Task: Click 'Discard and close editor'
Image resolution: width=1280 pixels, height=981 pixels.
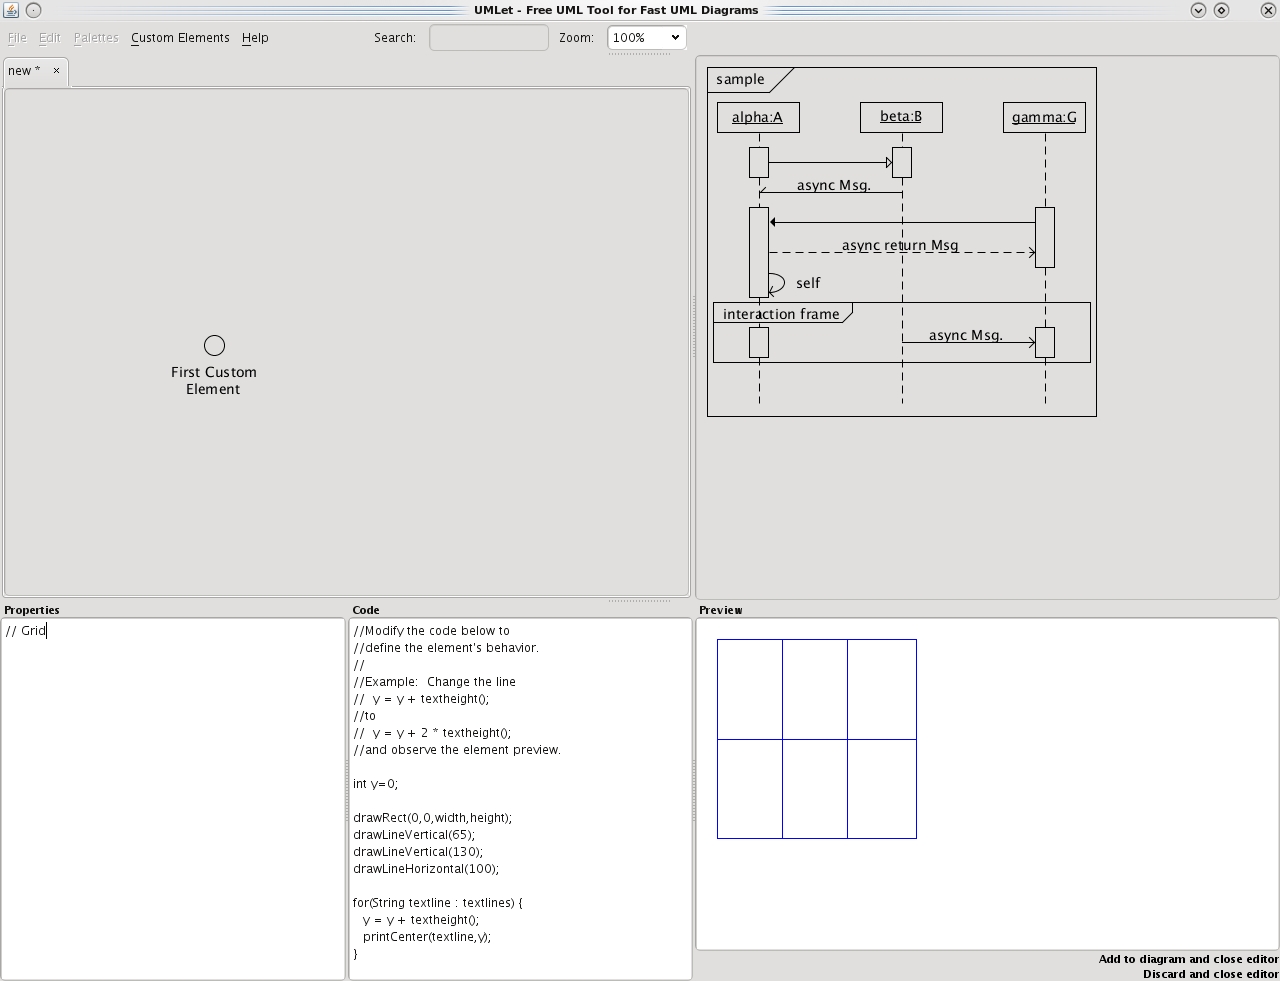Action: point(1210,974)
